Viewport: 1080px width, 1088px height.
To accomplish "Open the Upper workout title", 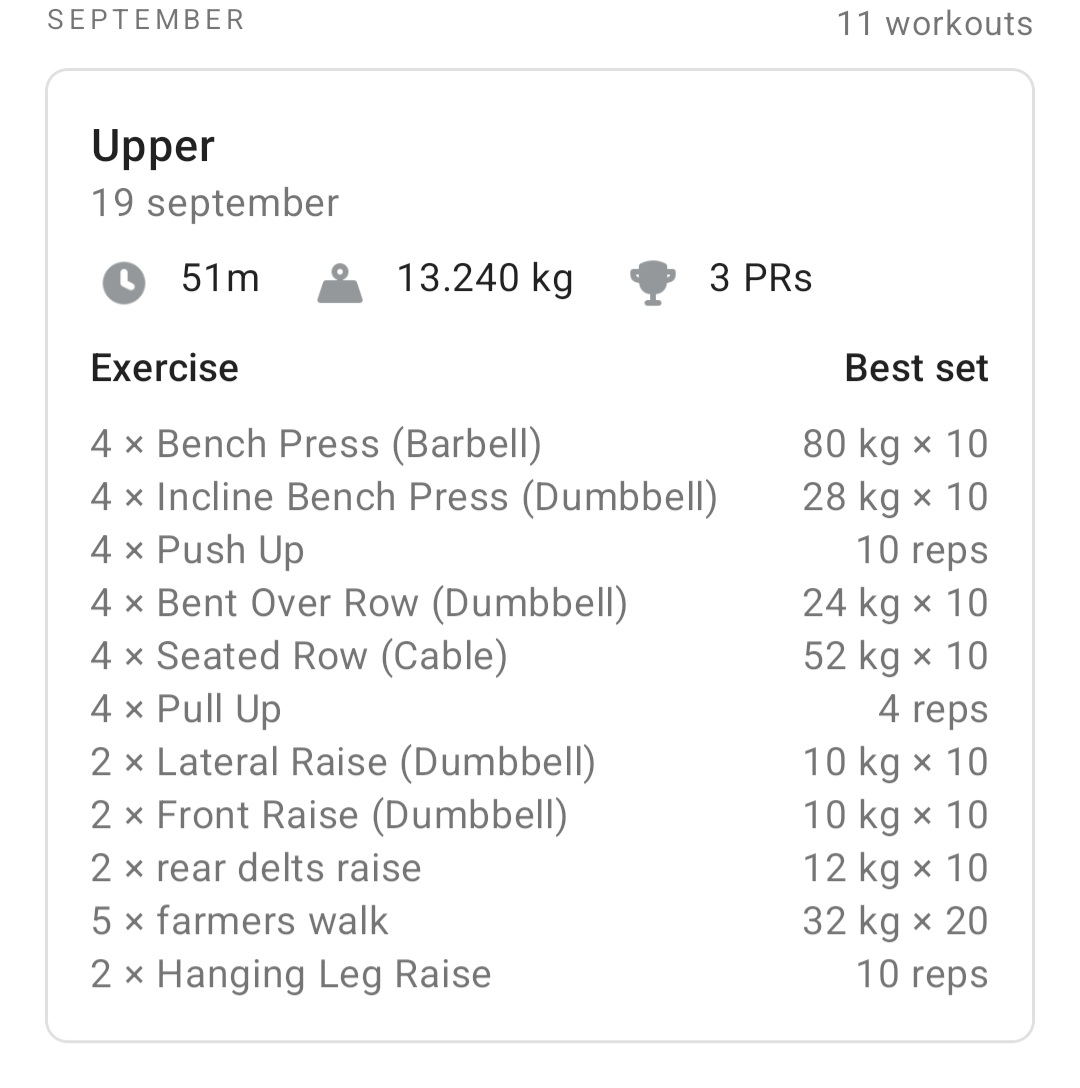I will pyautogui.click(x=153, y=146).
